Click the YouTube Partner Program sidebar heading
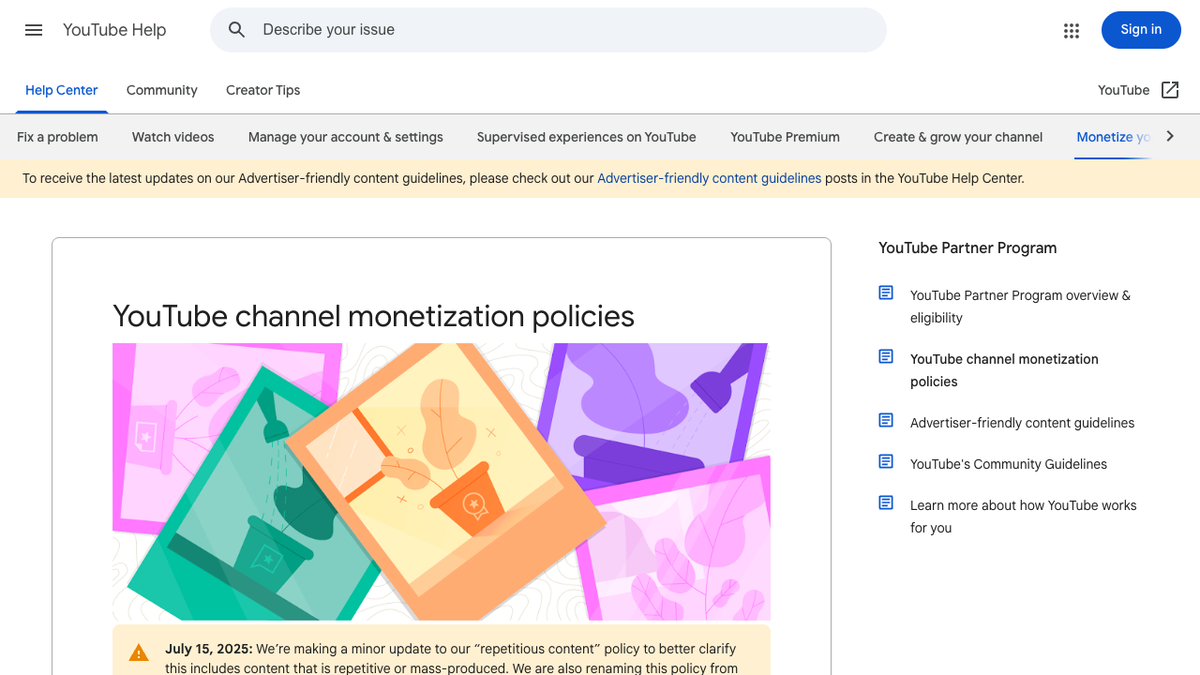The width and height of the screenshot is (1200, 675). pyautogui.click(x=968, y=248)
